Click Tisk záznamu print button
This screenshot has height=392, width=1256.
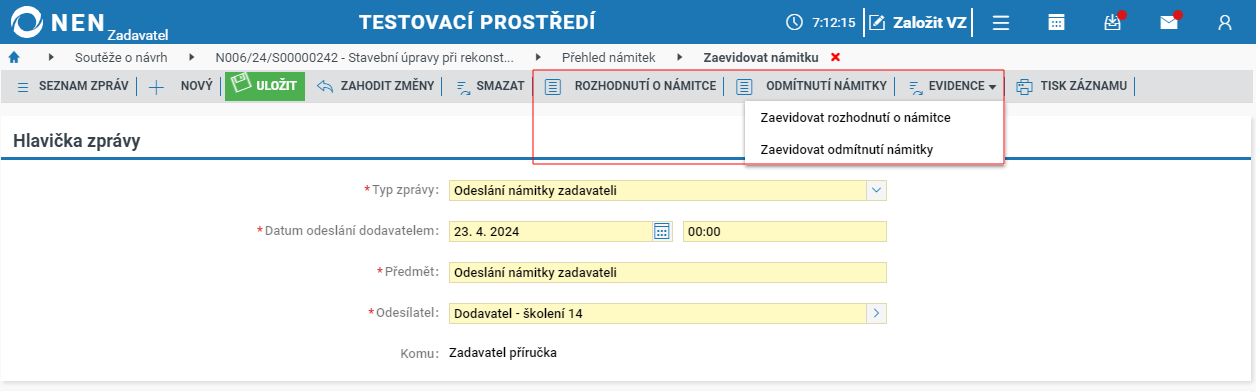coord(1071,86)
